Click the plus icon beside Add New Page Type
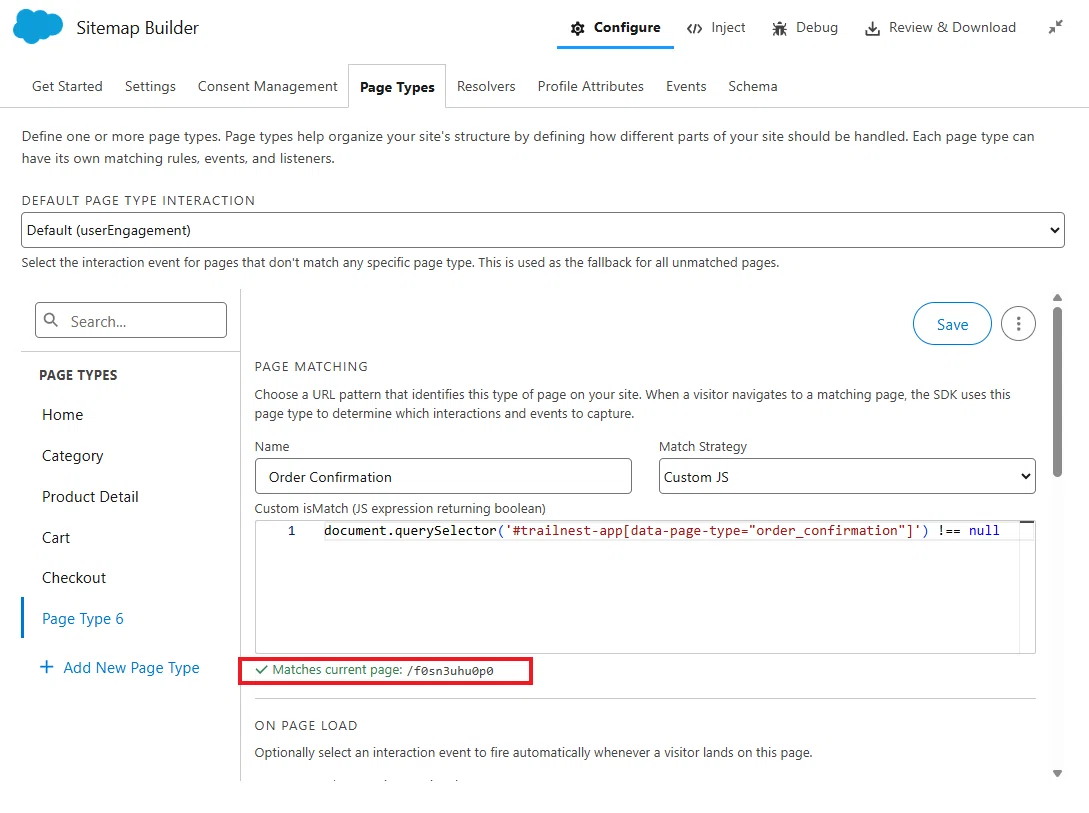Image resolution: width=1089 pixels, height=813 pixels. (47, 667)
